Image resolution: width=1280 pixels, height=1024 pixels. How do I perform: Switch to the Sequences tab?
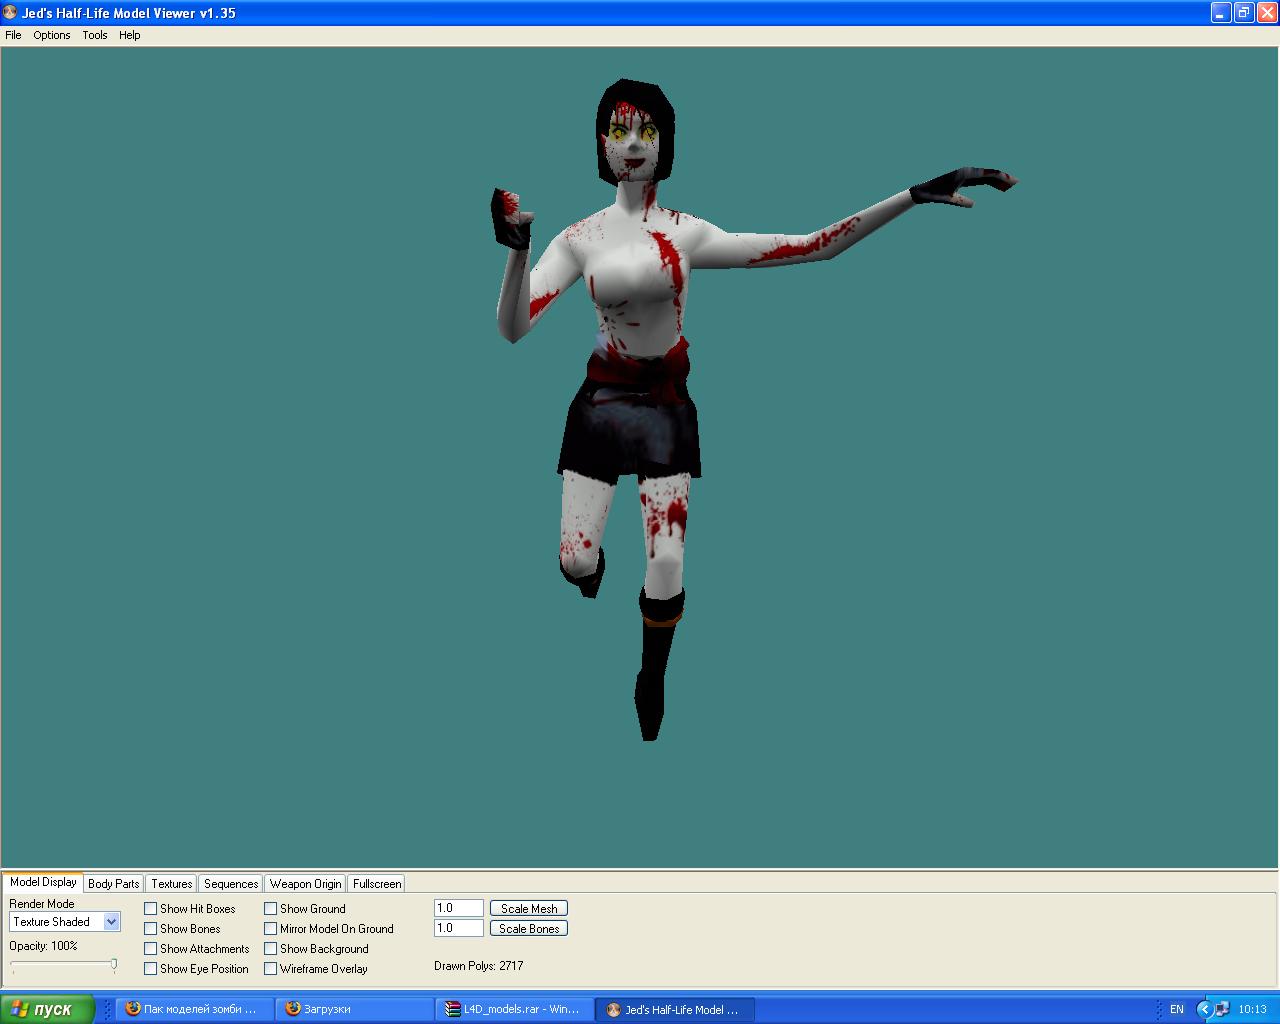231,884
